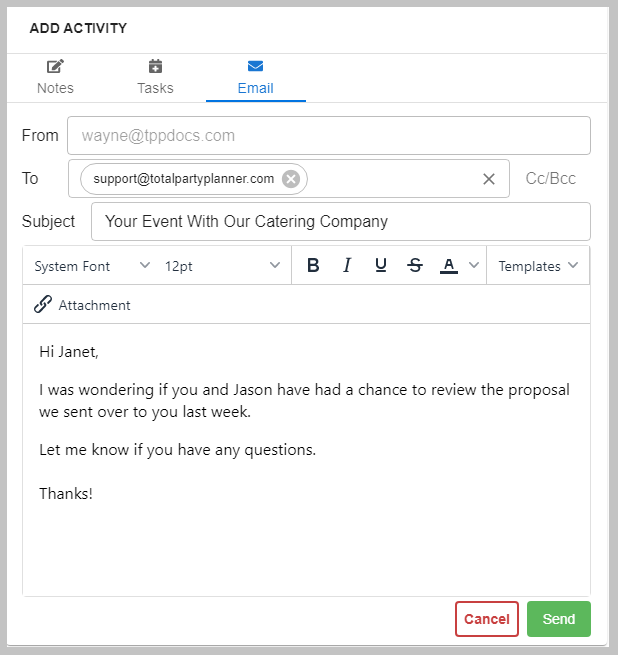Screen dimensions: 618x655
Task: Show the Cc/Bcc fields
Action: click(x=550, y=179)
